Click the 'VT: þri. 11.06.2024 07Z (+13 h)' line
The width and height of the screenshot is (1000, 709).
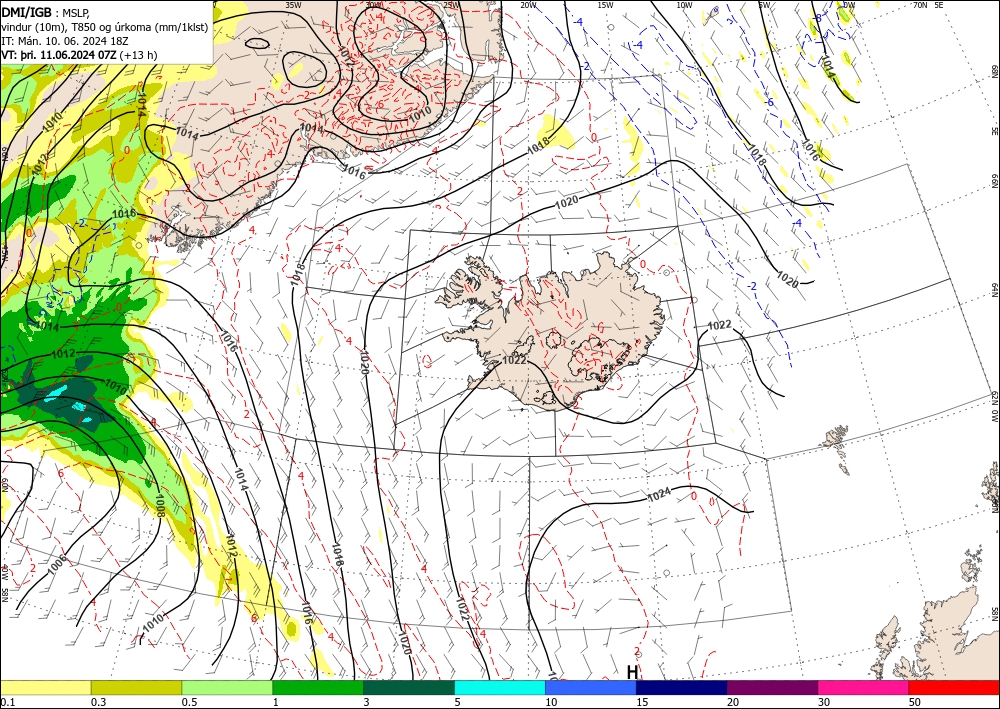(79, 55)
